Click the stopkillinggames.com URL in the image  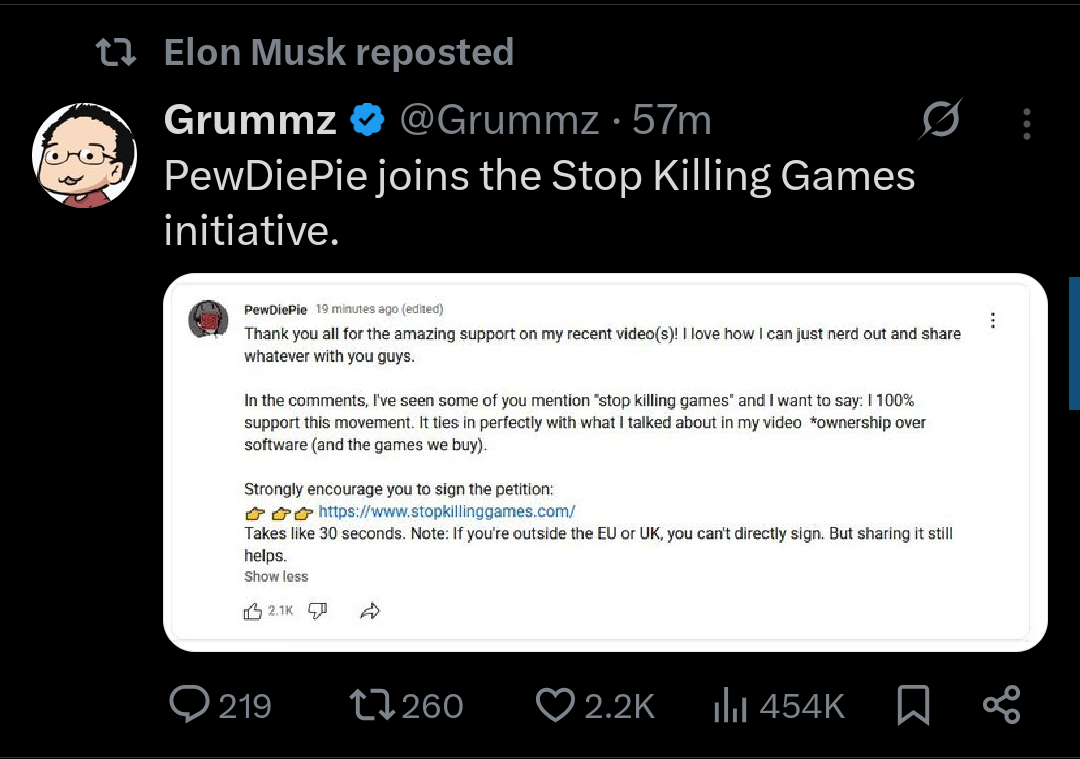click(446, 511)
